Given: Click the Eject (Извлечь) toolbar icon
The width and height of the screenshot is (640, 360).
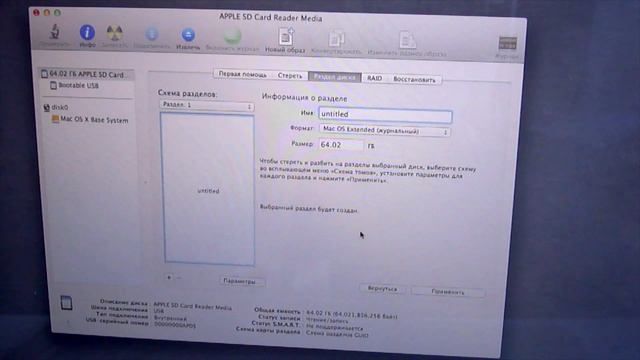Looking at the screenshot, I should tap(188, 35).
